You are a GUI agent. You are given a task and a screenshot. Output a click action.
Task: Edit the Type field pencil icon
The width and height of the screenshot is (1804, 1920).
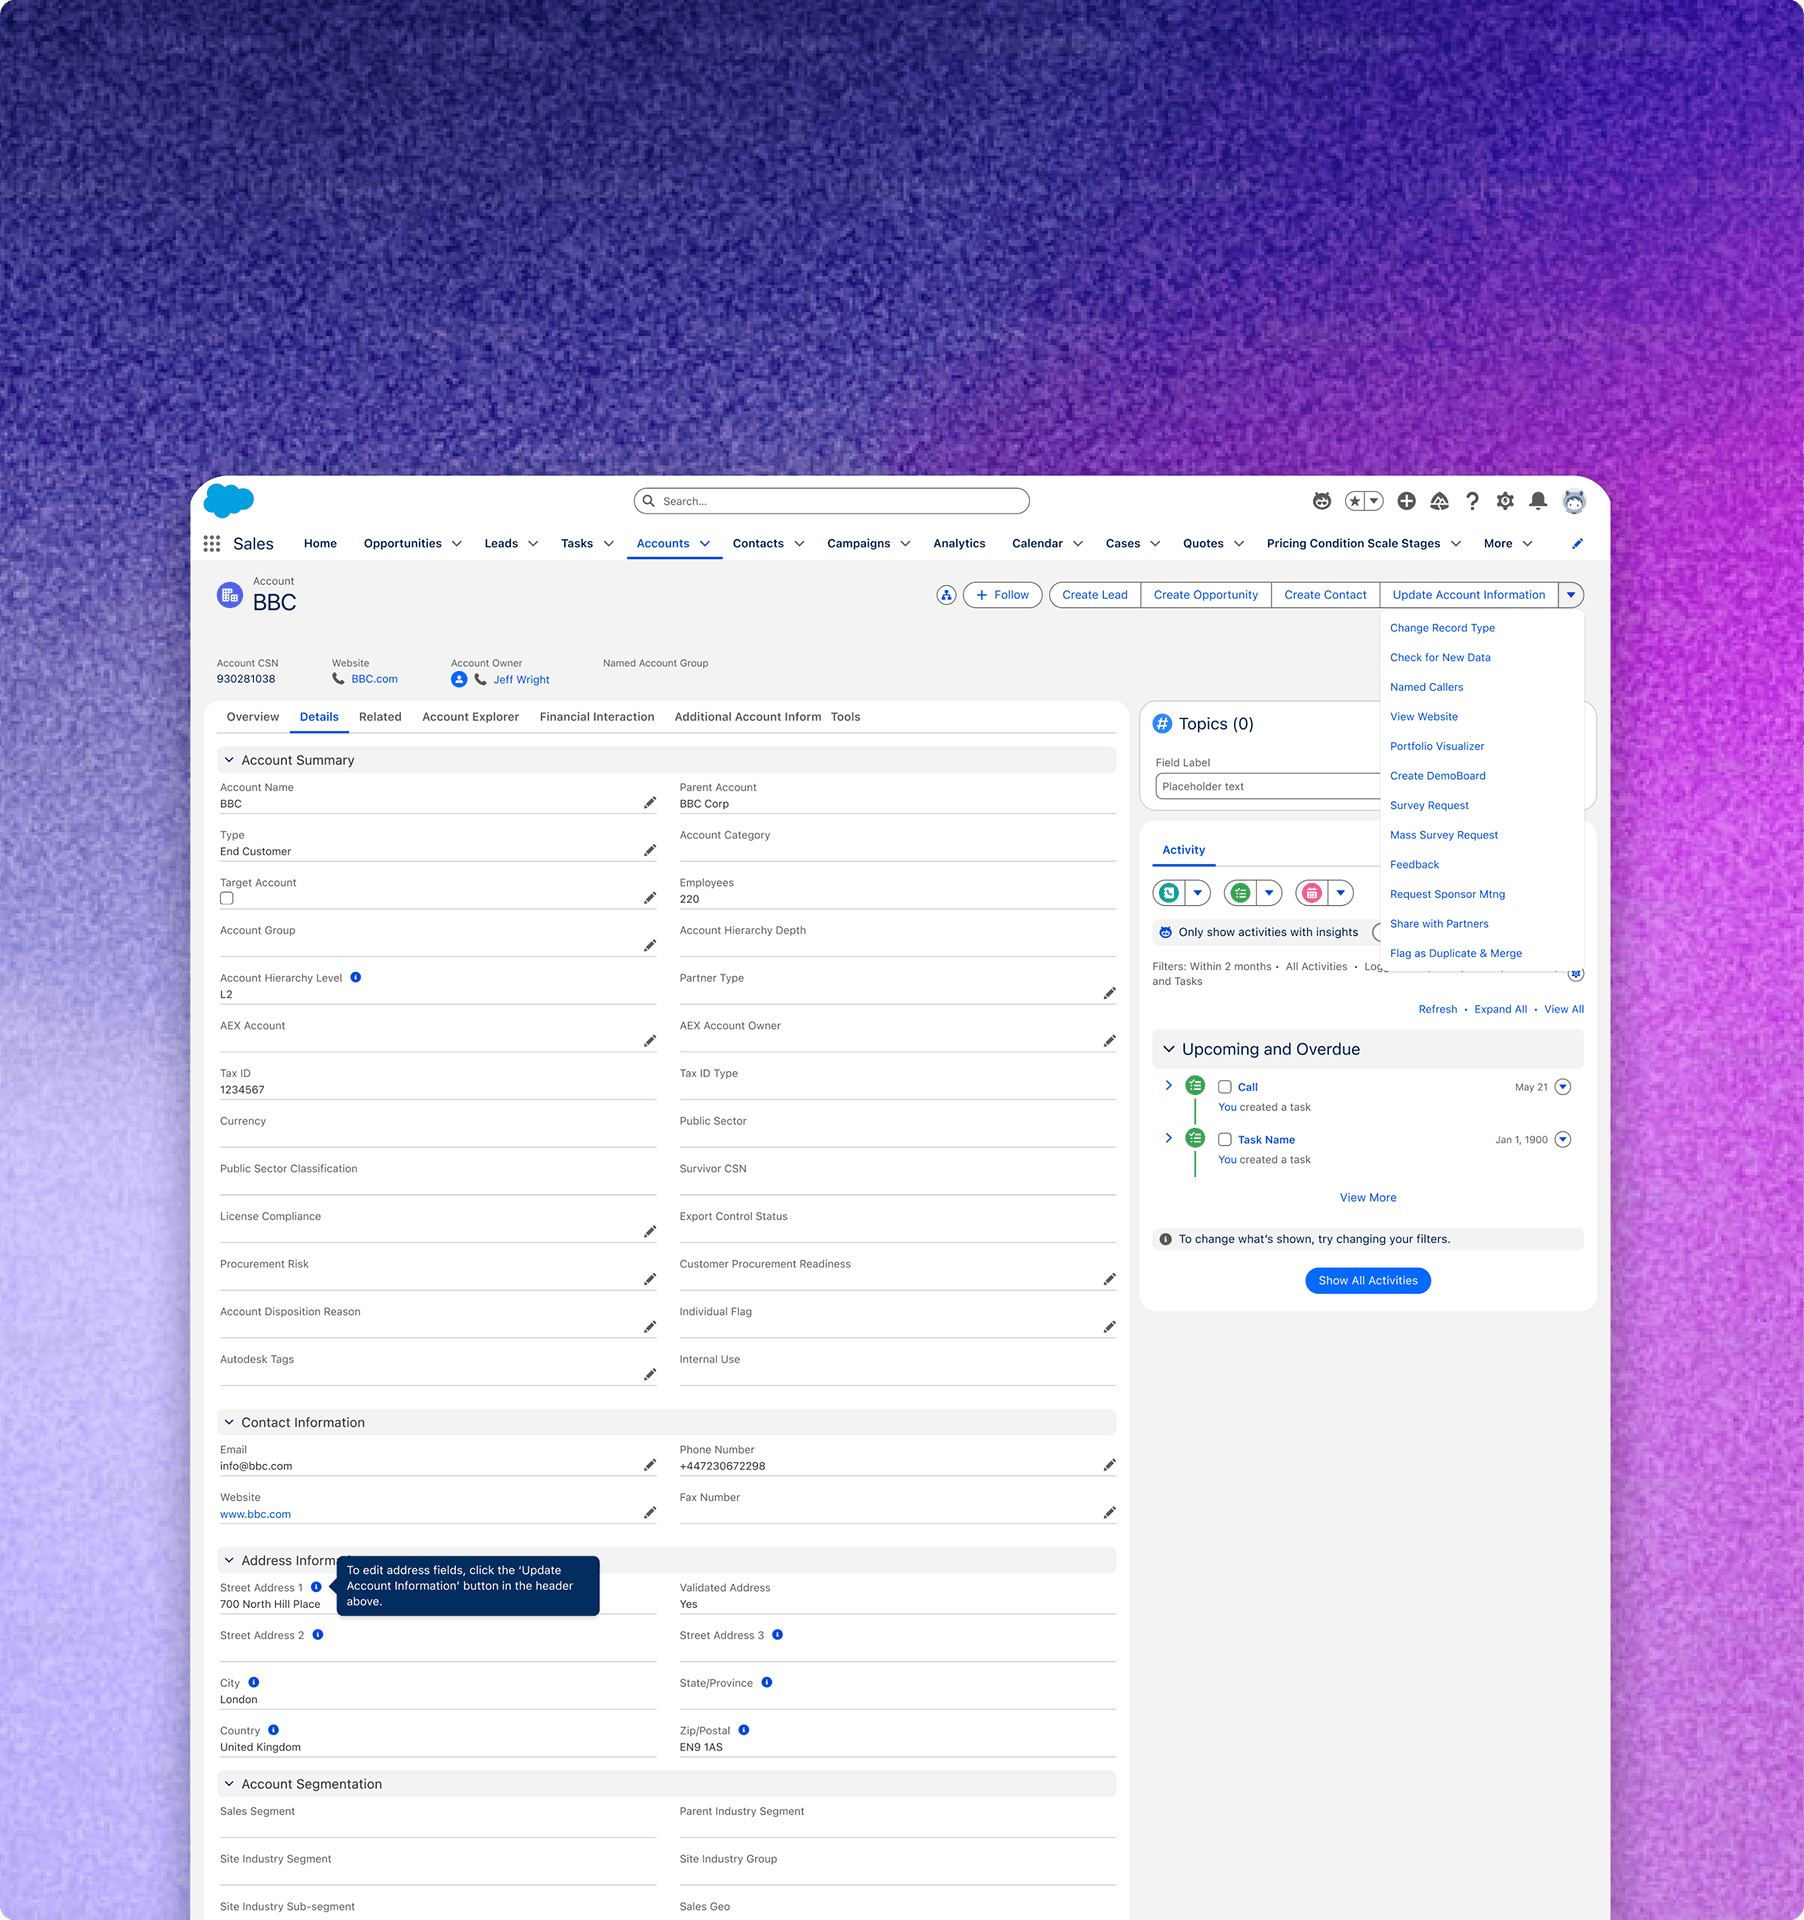[x=650, y=850]
